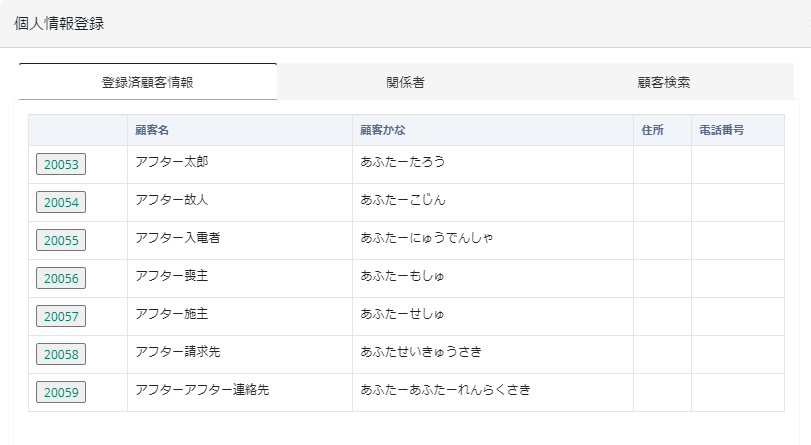Viewport: 811px width, 445px height.
Task: Select the あふたせいきゅうさき kana cell
Action: coord(421,352)
